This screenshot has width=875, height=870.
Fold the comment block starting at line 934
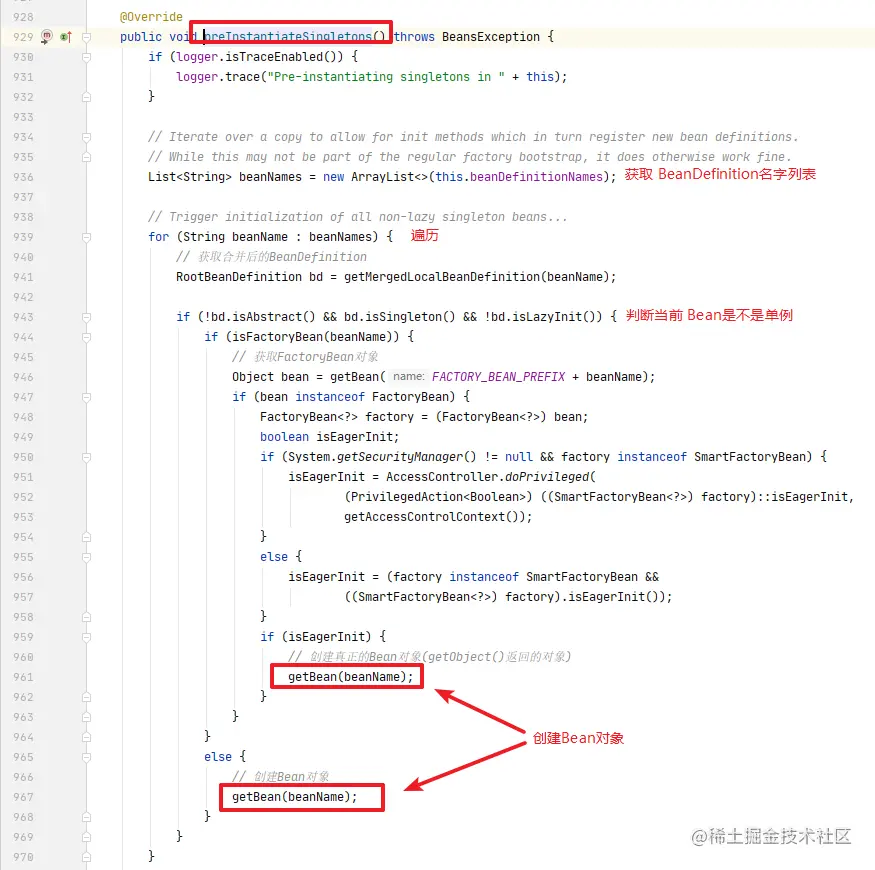tap(86, 137)
